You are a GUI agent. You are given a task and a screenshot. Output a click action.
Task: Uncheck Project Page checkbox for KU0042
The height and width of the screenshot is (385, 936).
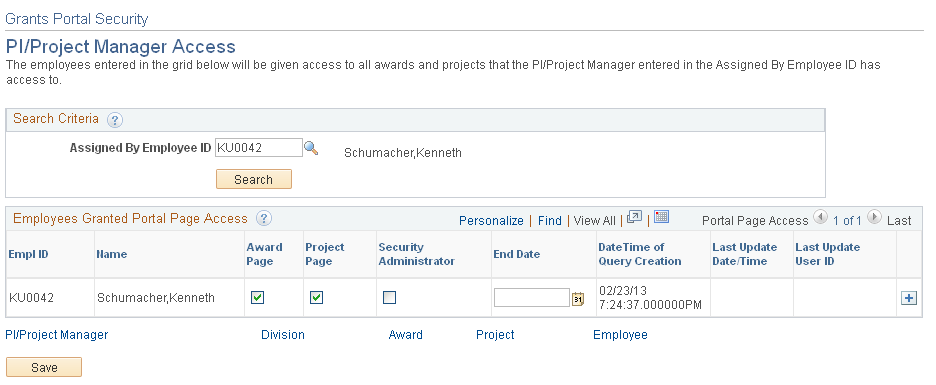(x=316, y=297)
